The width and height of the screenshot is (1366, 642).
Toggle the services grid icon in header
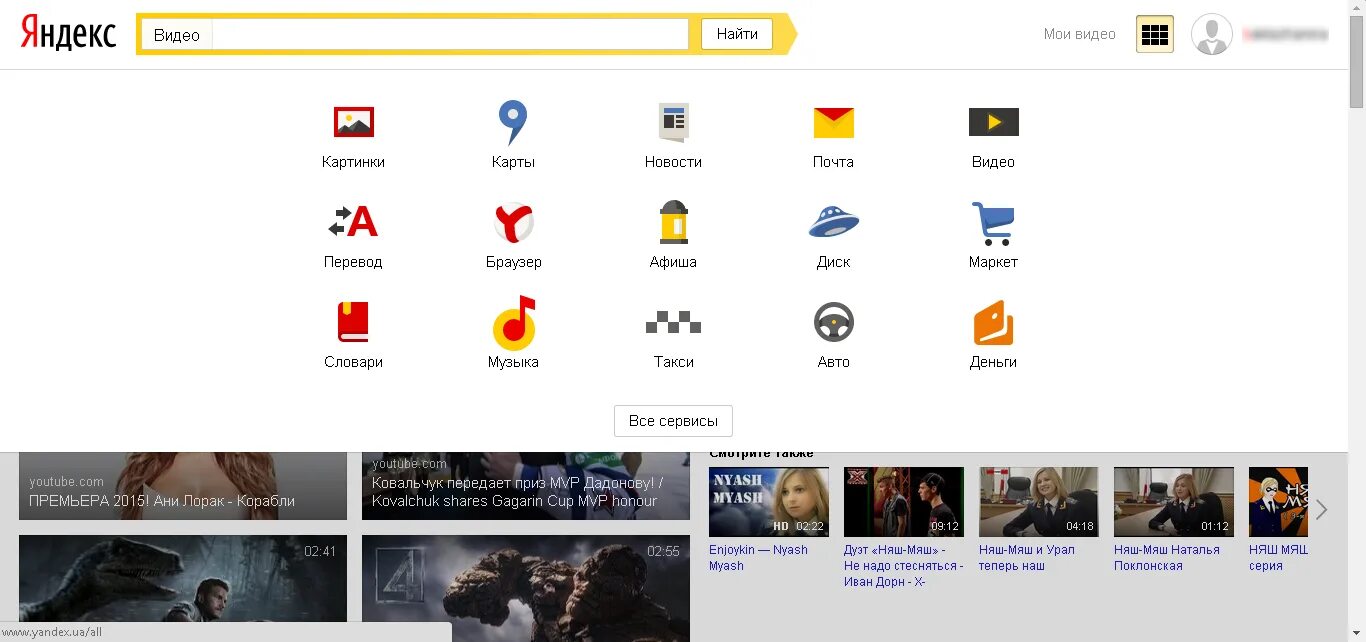click(1155, 34)
